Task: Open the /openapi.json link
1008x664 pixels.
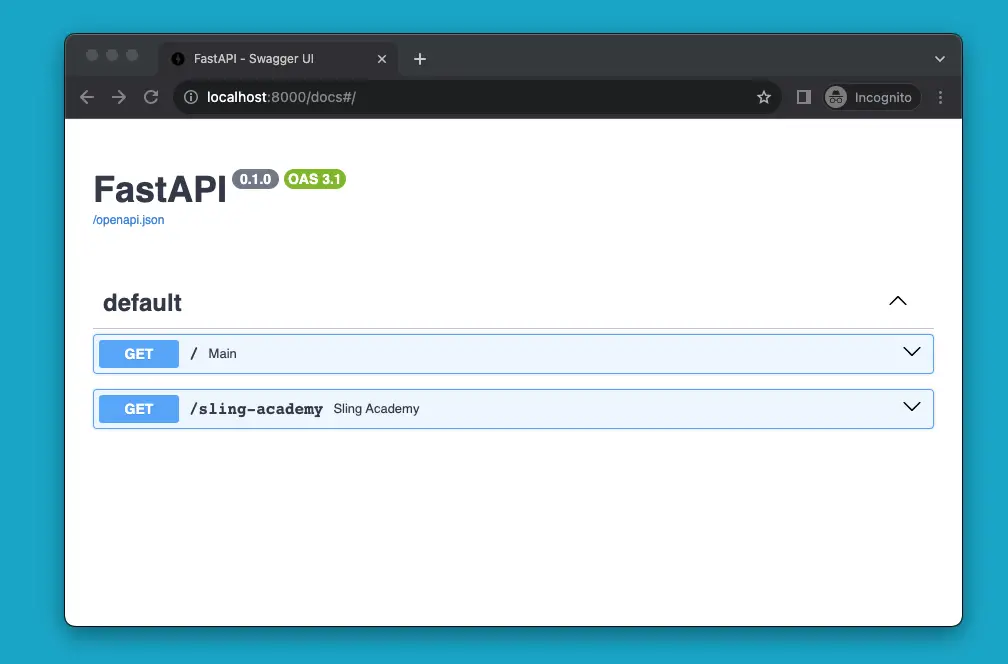Action: pos(129,220)
